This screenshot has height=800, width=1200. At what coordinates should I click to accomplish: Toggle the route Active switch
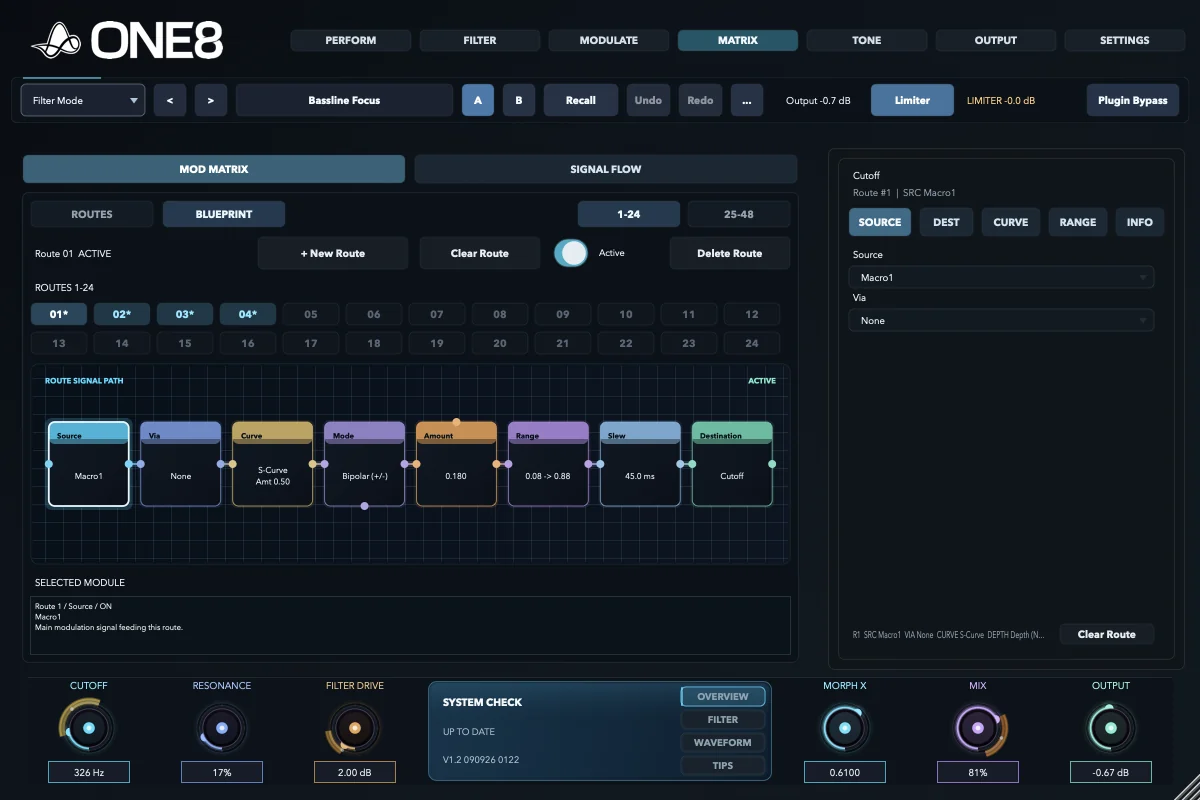tap(571, 253)
